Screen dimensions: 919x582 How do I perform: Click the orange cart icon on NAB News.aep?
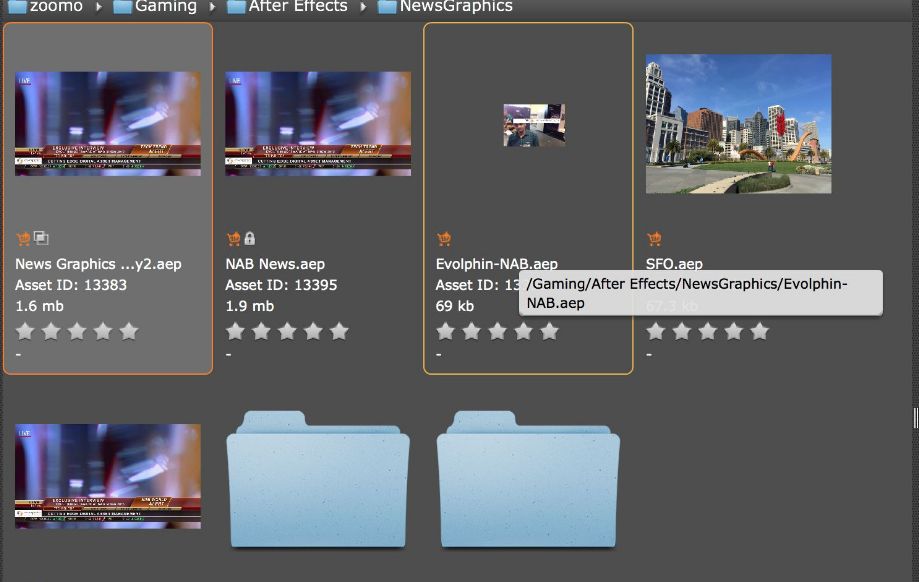233,239
